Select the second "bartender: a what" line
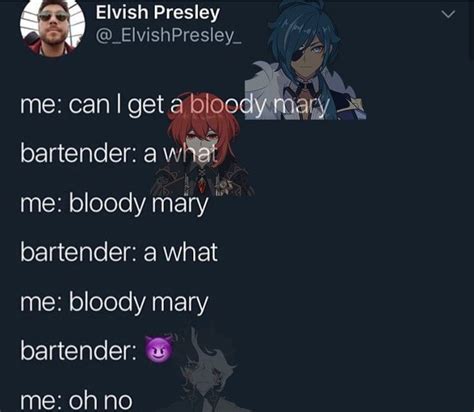 point(119,252)
